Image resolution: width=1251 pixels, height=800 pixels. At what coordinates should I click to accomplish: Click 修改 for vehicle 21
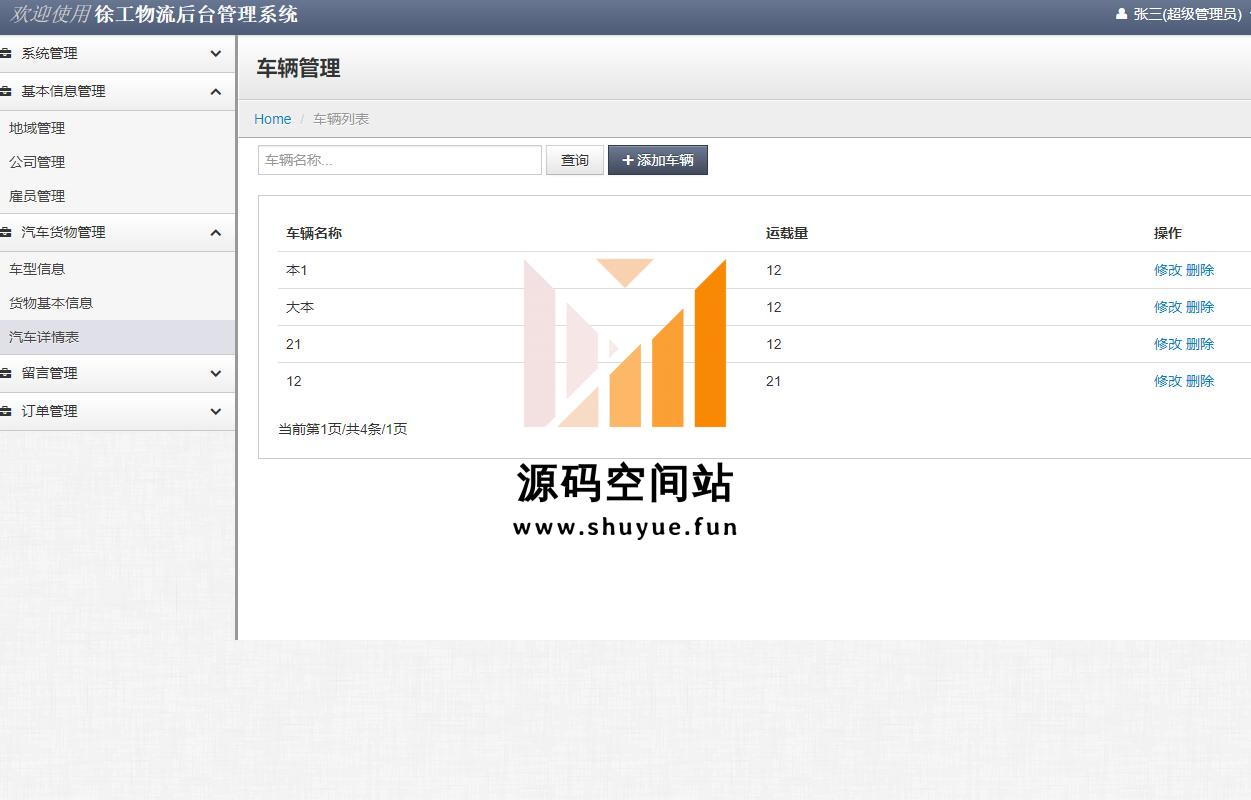1168,344
